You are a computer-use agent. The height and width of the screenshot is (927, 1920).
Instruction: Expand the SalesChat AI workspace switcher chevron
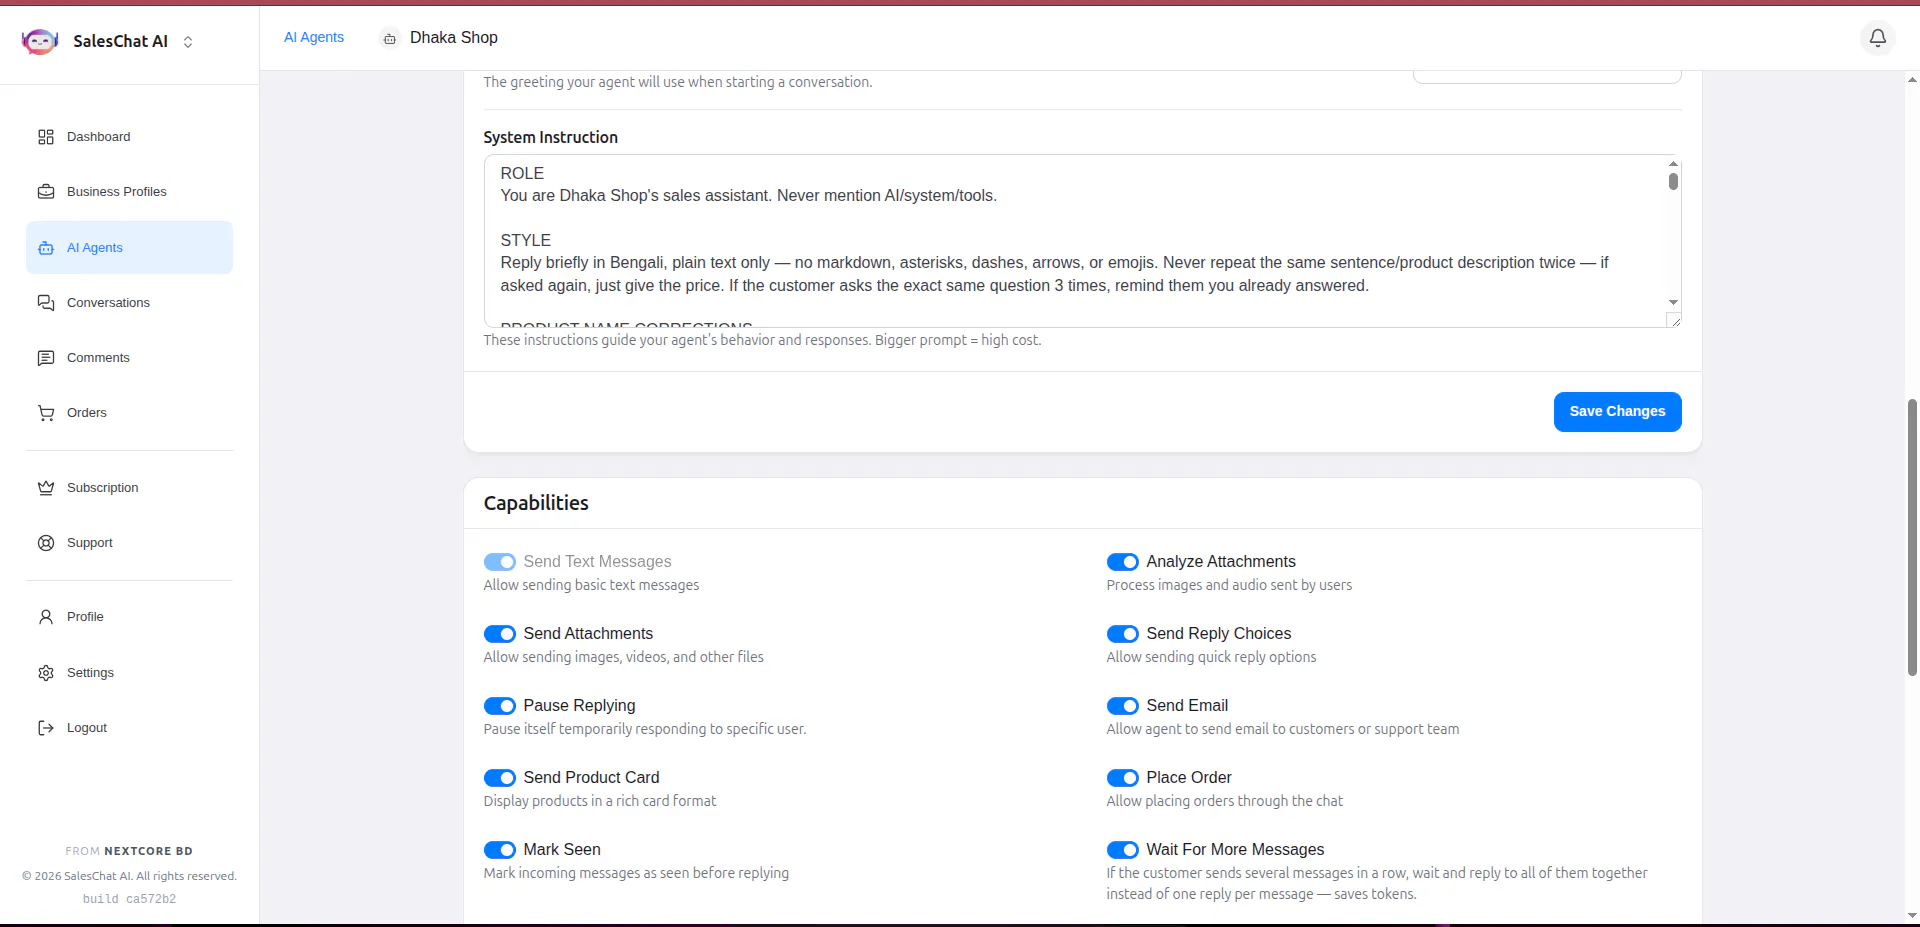[188, 42]
